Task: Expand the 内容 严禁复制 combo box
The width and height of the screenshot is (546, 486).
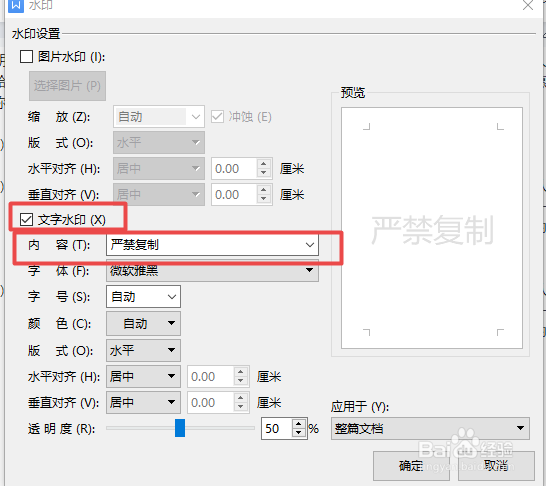Action: 212,245
